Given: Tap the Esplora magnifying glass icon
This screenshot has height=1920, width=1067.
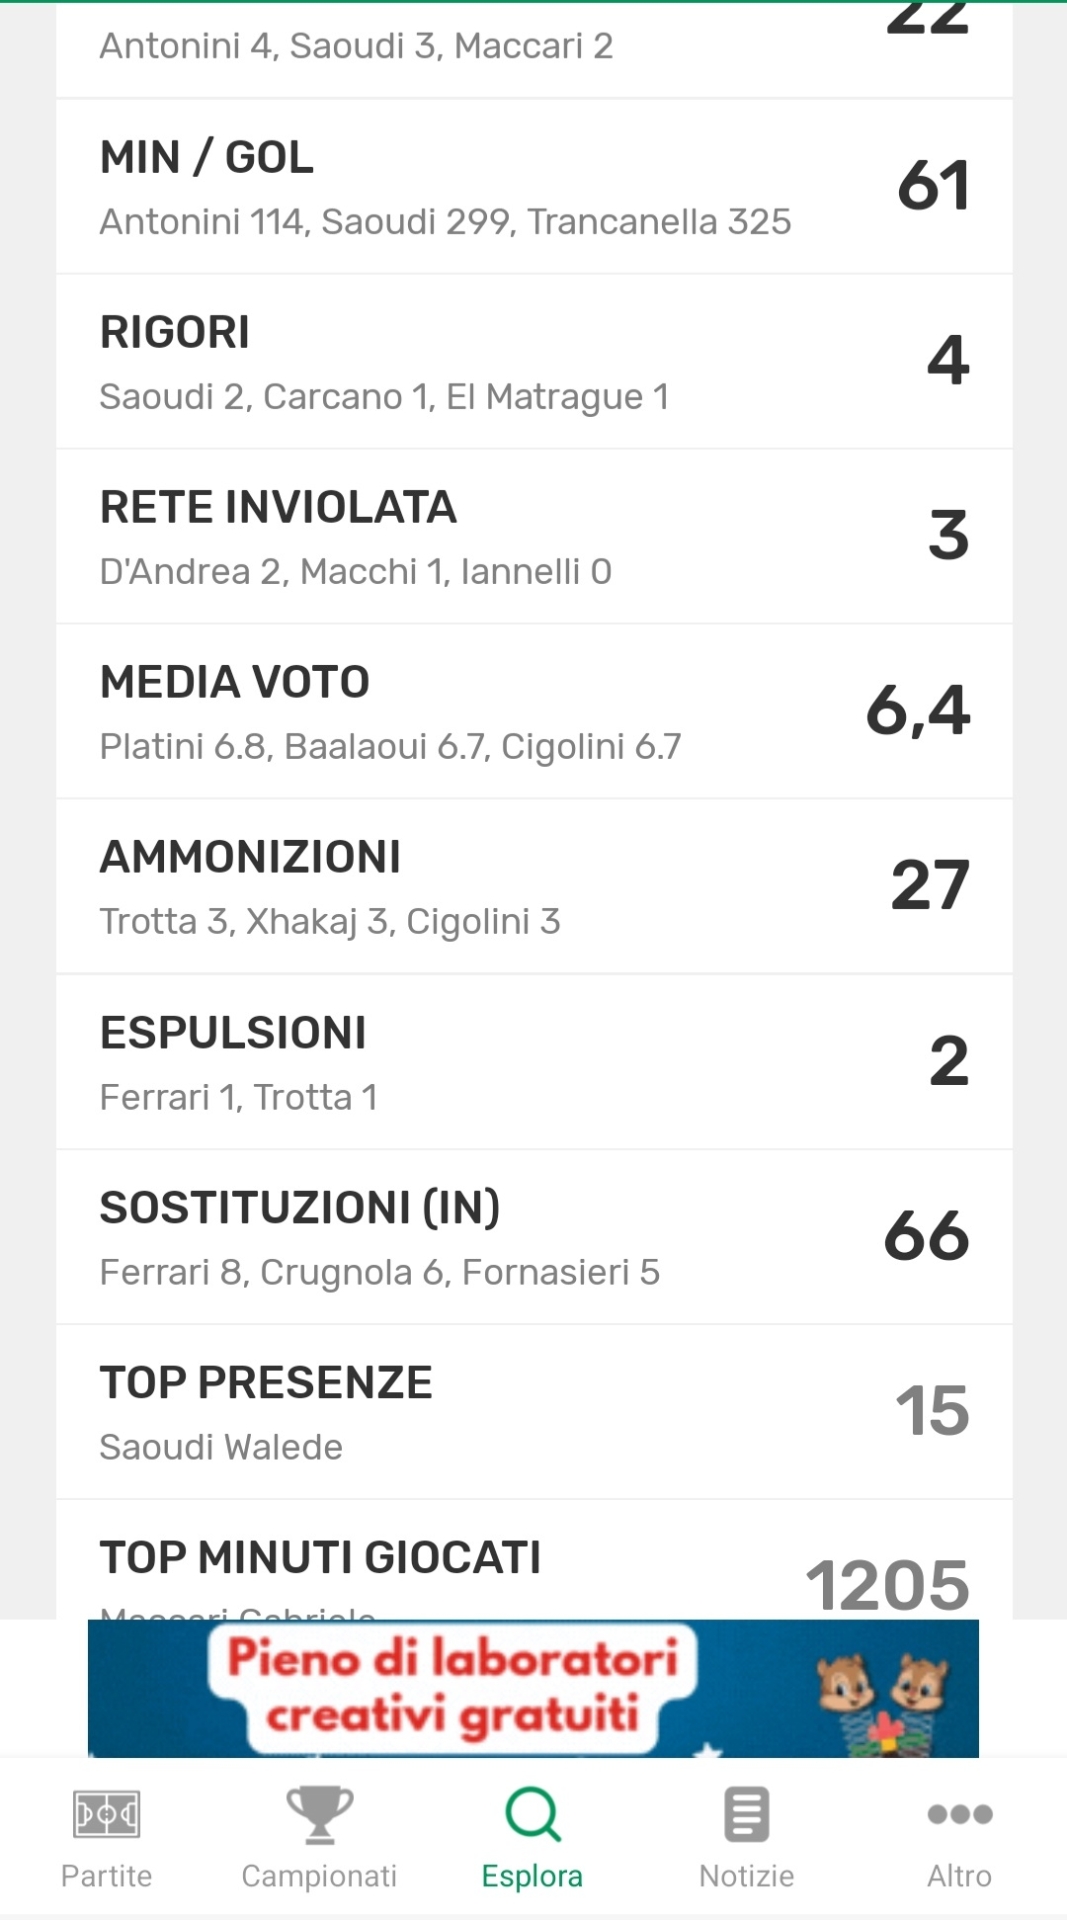Looking at the screenshot, I should pos(532,1814).
